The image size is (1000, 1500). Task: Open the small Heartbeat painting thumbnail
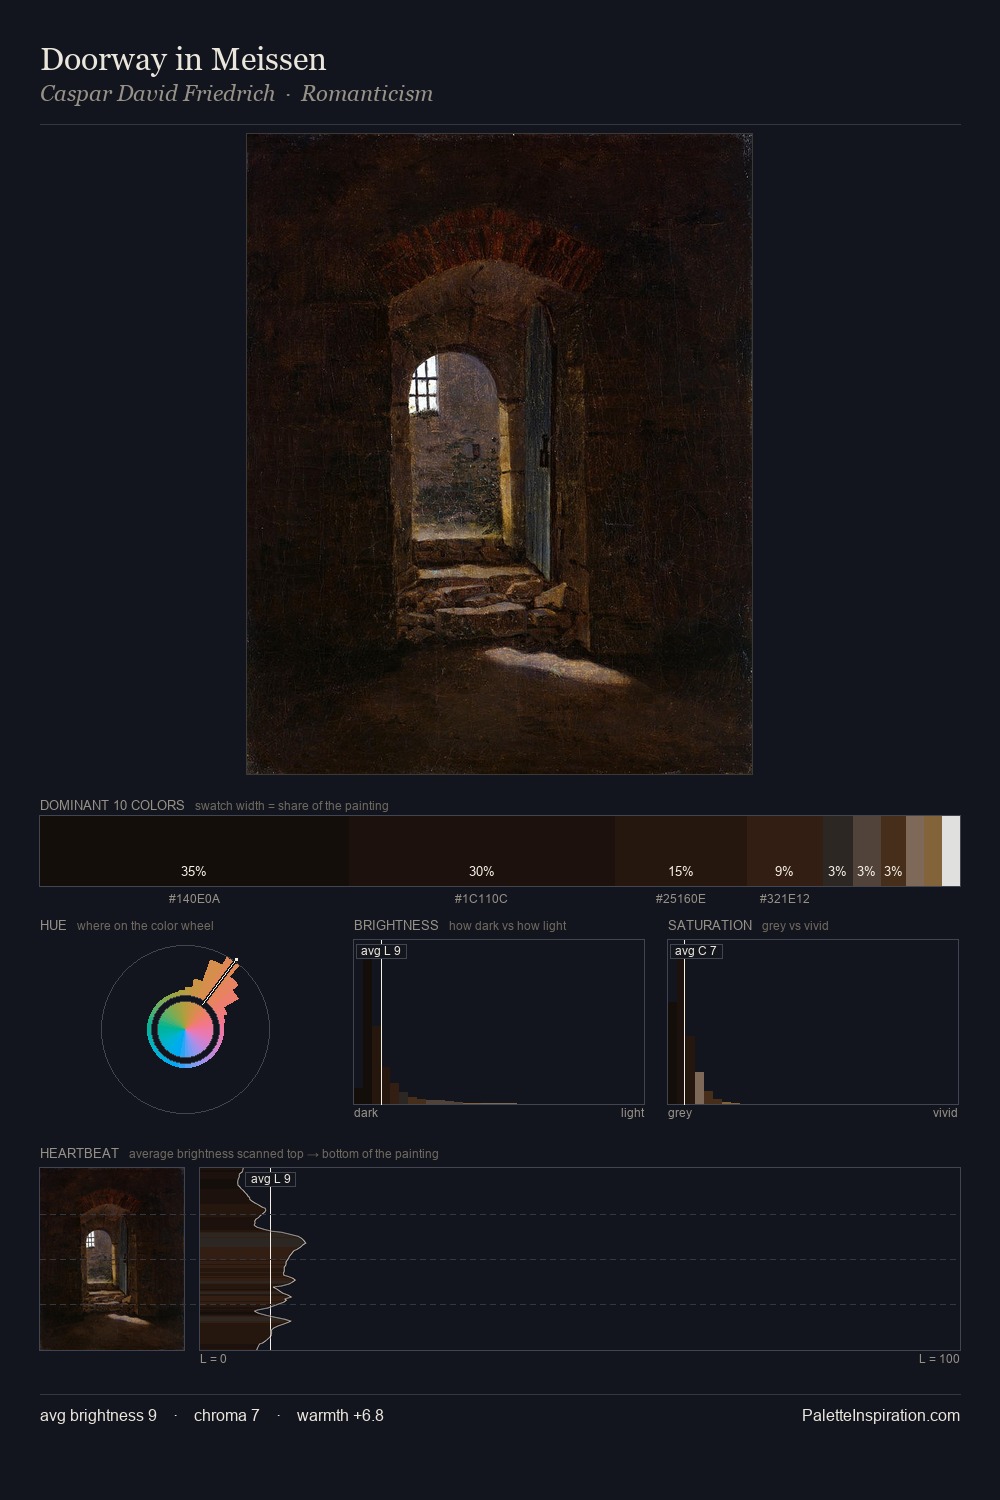[112, 1259]
